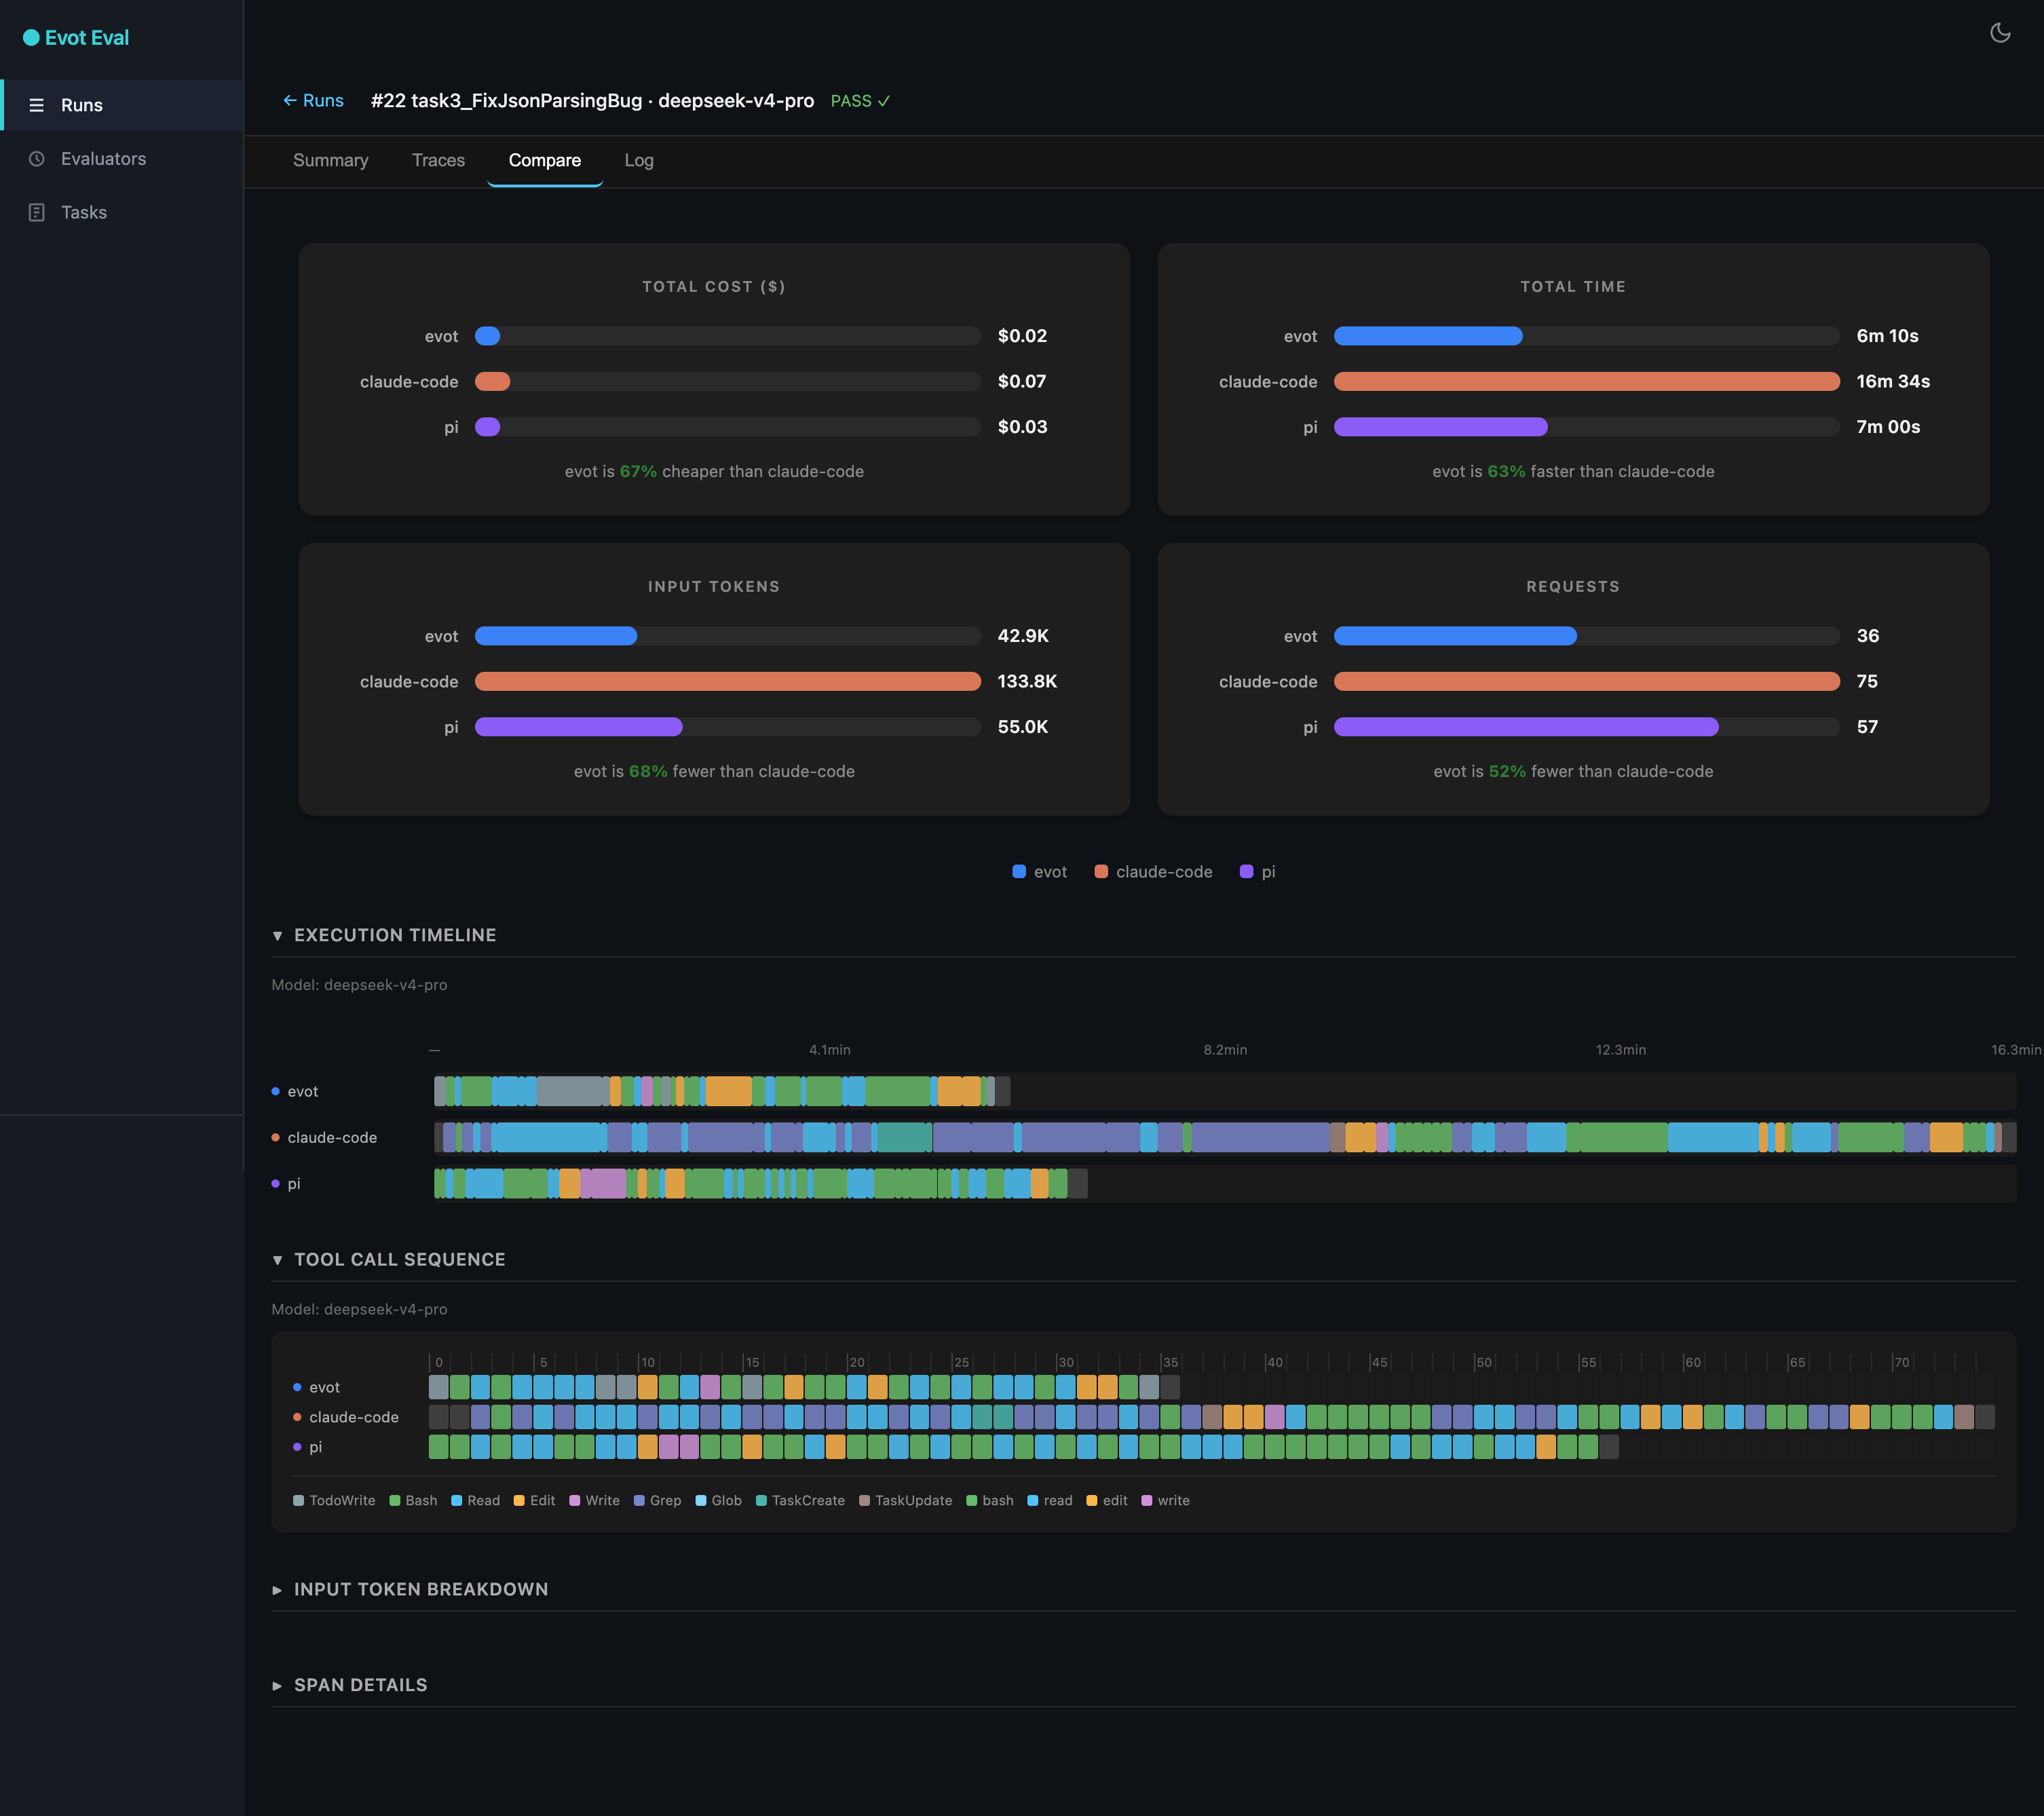Click the 4.1min timeline axis label
The image size is (2044, 1816).
[830, 1050]
